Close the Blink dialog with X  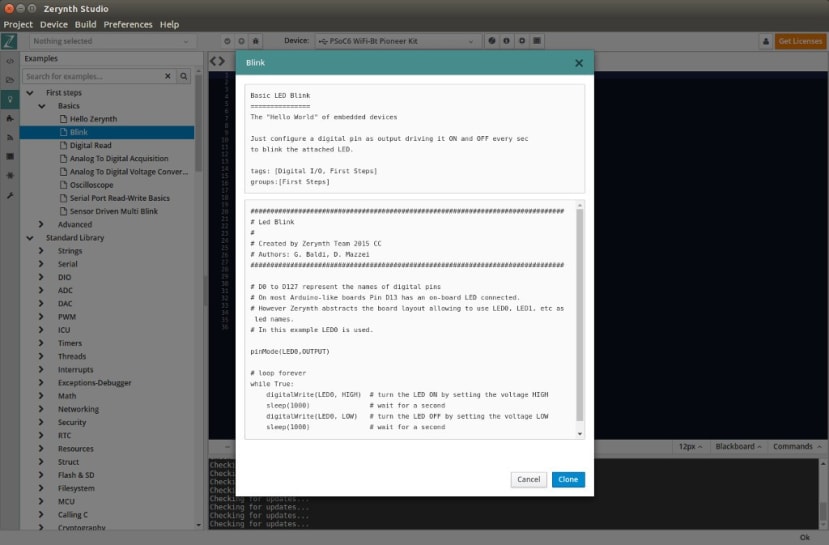[579, 63]
